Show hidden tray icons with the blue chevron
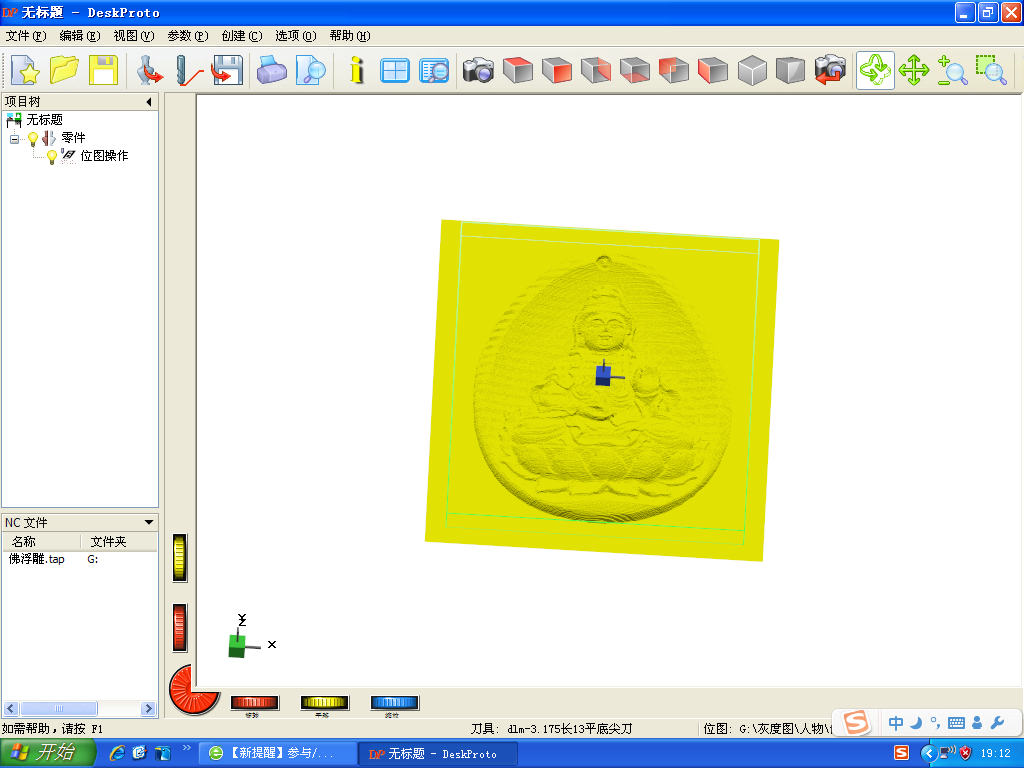Image resolution: width=1024 pixels, height=768 pixels. [x=929, y=754]
